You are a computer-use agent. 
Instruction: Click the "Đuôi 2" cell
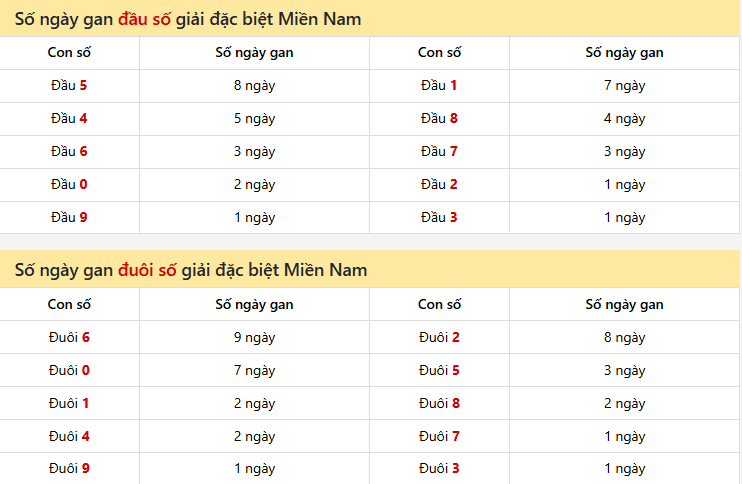tap(439, 338)
